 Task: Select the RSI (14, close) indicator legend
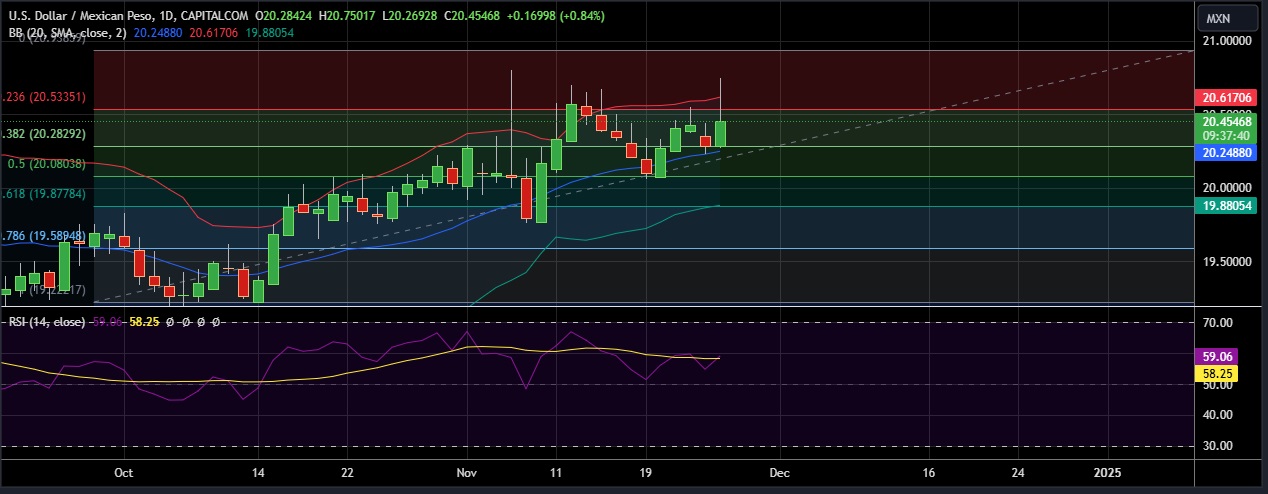coord(45,322)
